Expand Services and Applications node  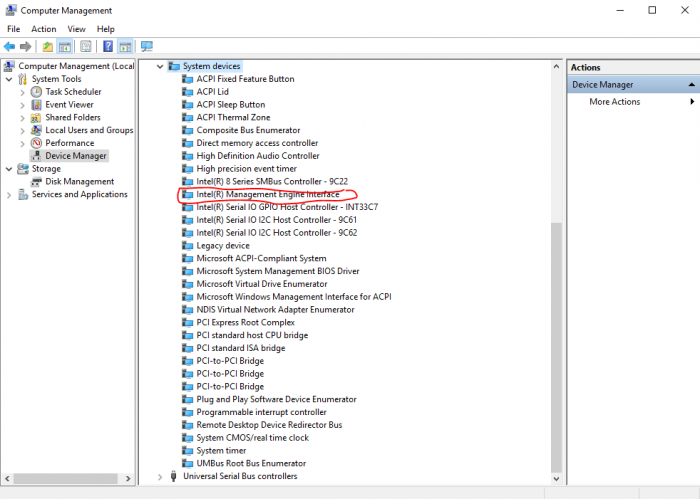point(9,195)
